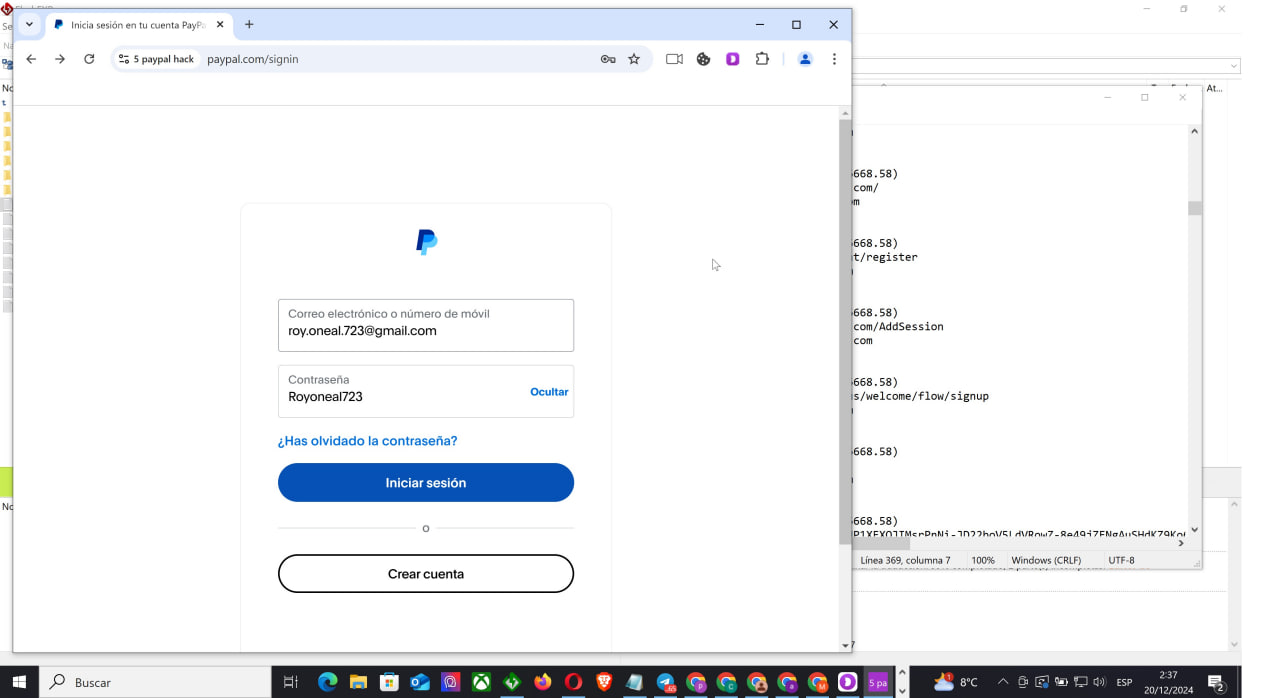The width and height of the screenshot is (1280, 698).
Task: Click the PayPal page scroll-down arrow
Action: click(845, 645)
